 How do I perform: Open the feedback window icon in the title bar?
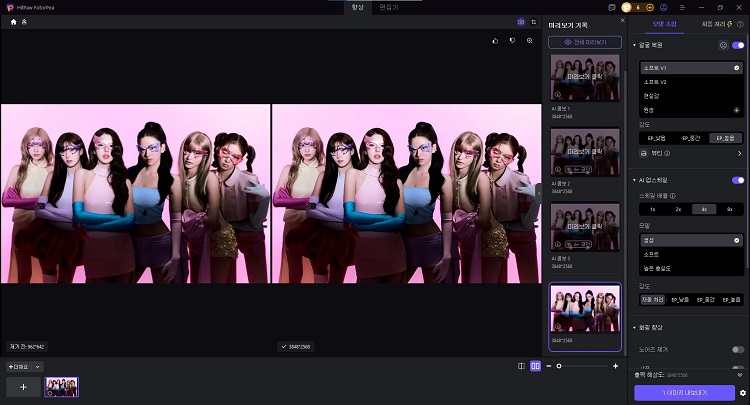(612, 8)
